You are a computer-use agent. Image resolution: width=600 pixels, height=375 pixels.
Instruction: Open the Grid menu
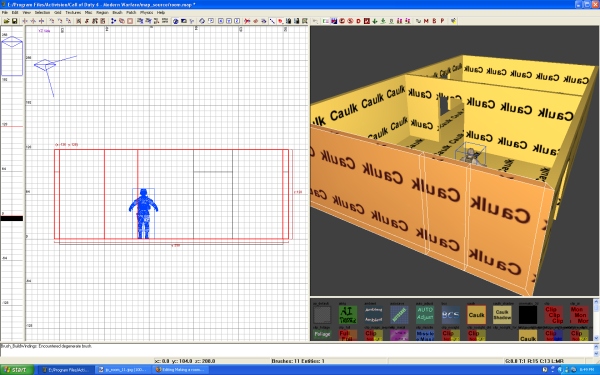click(57, 12)
